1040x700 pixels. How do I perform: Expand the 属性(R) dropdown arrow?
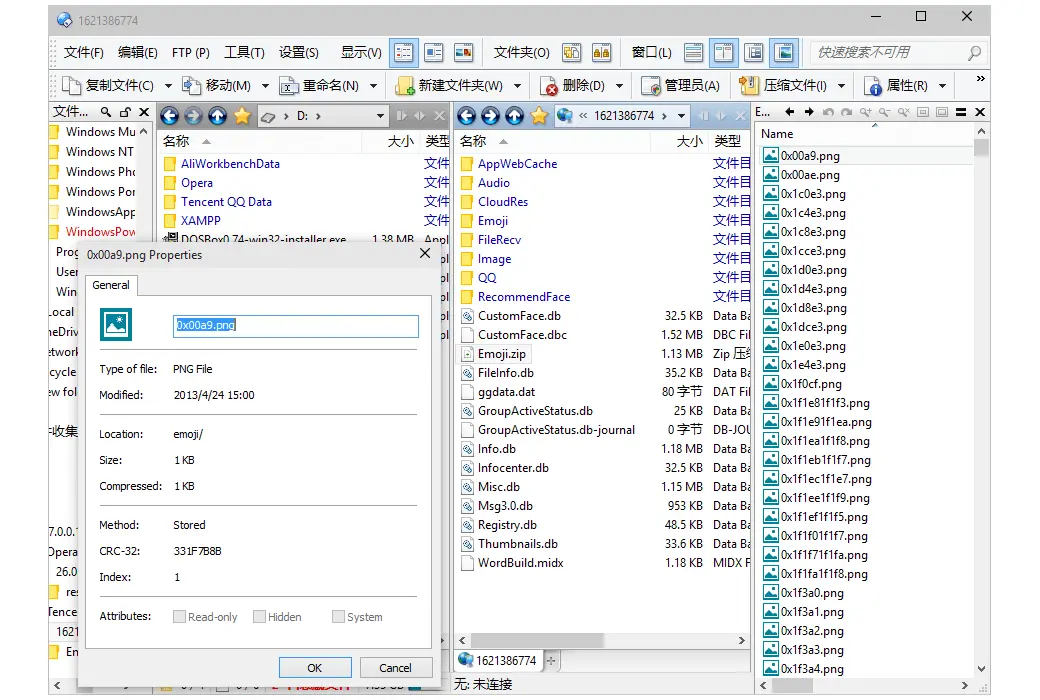click(x=942, y=86)
